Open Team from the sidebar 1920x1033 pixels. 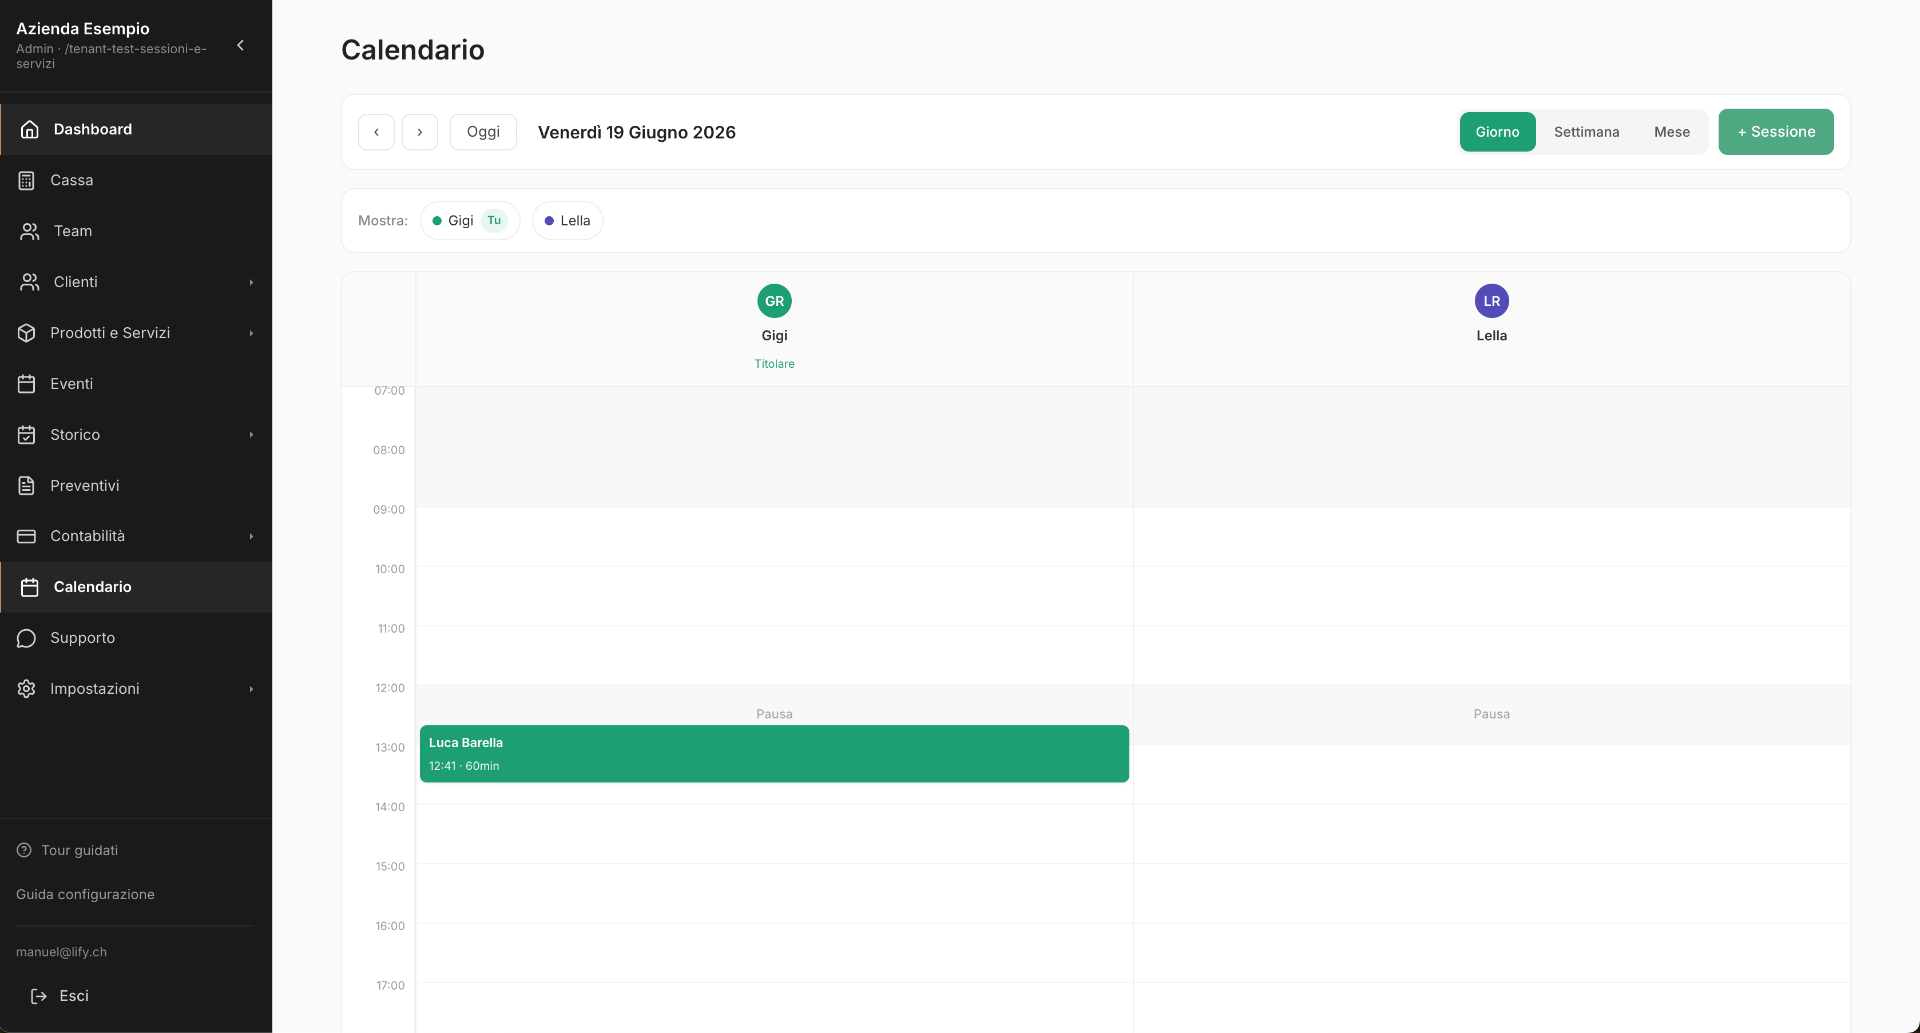pos(136,231)
